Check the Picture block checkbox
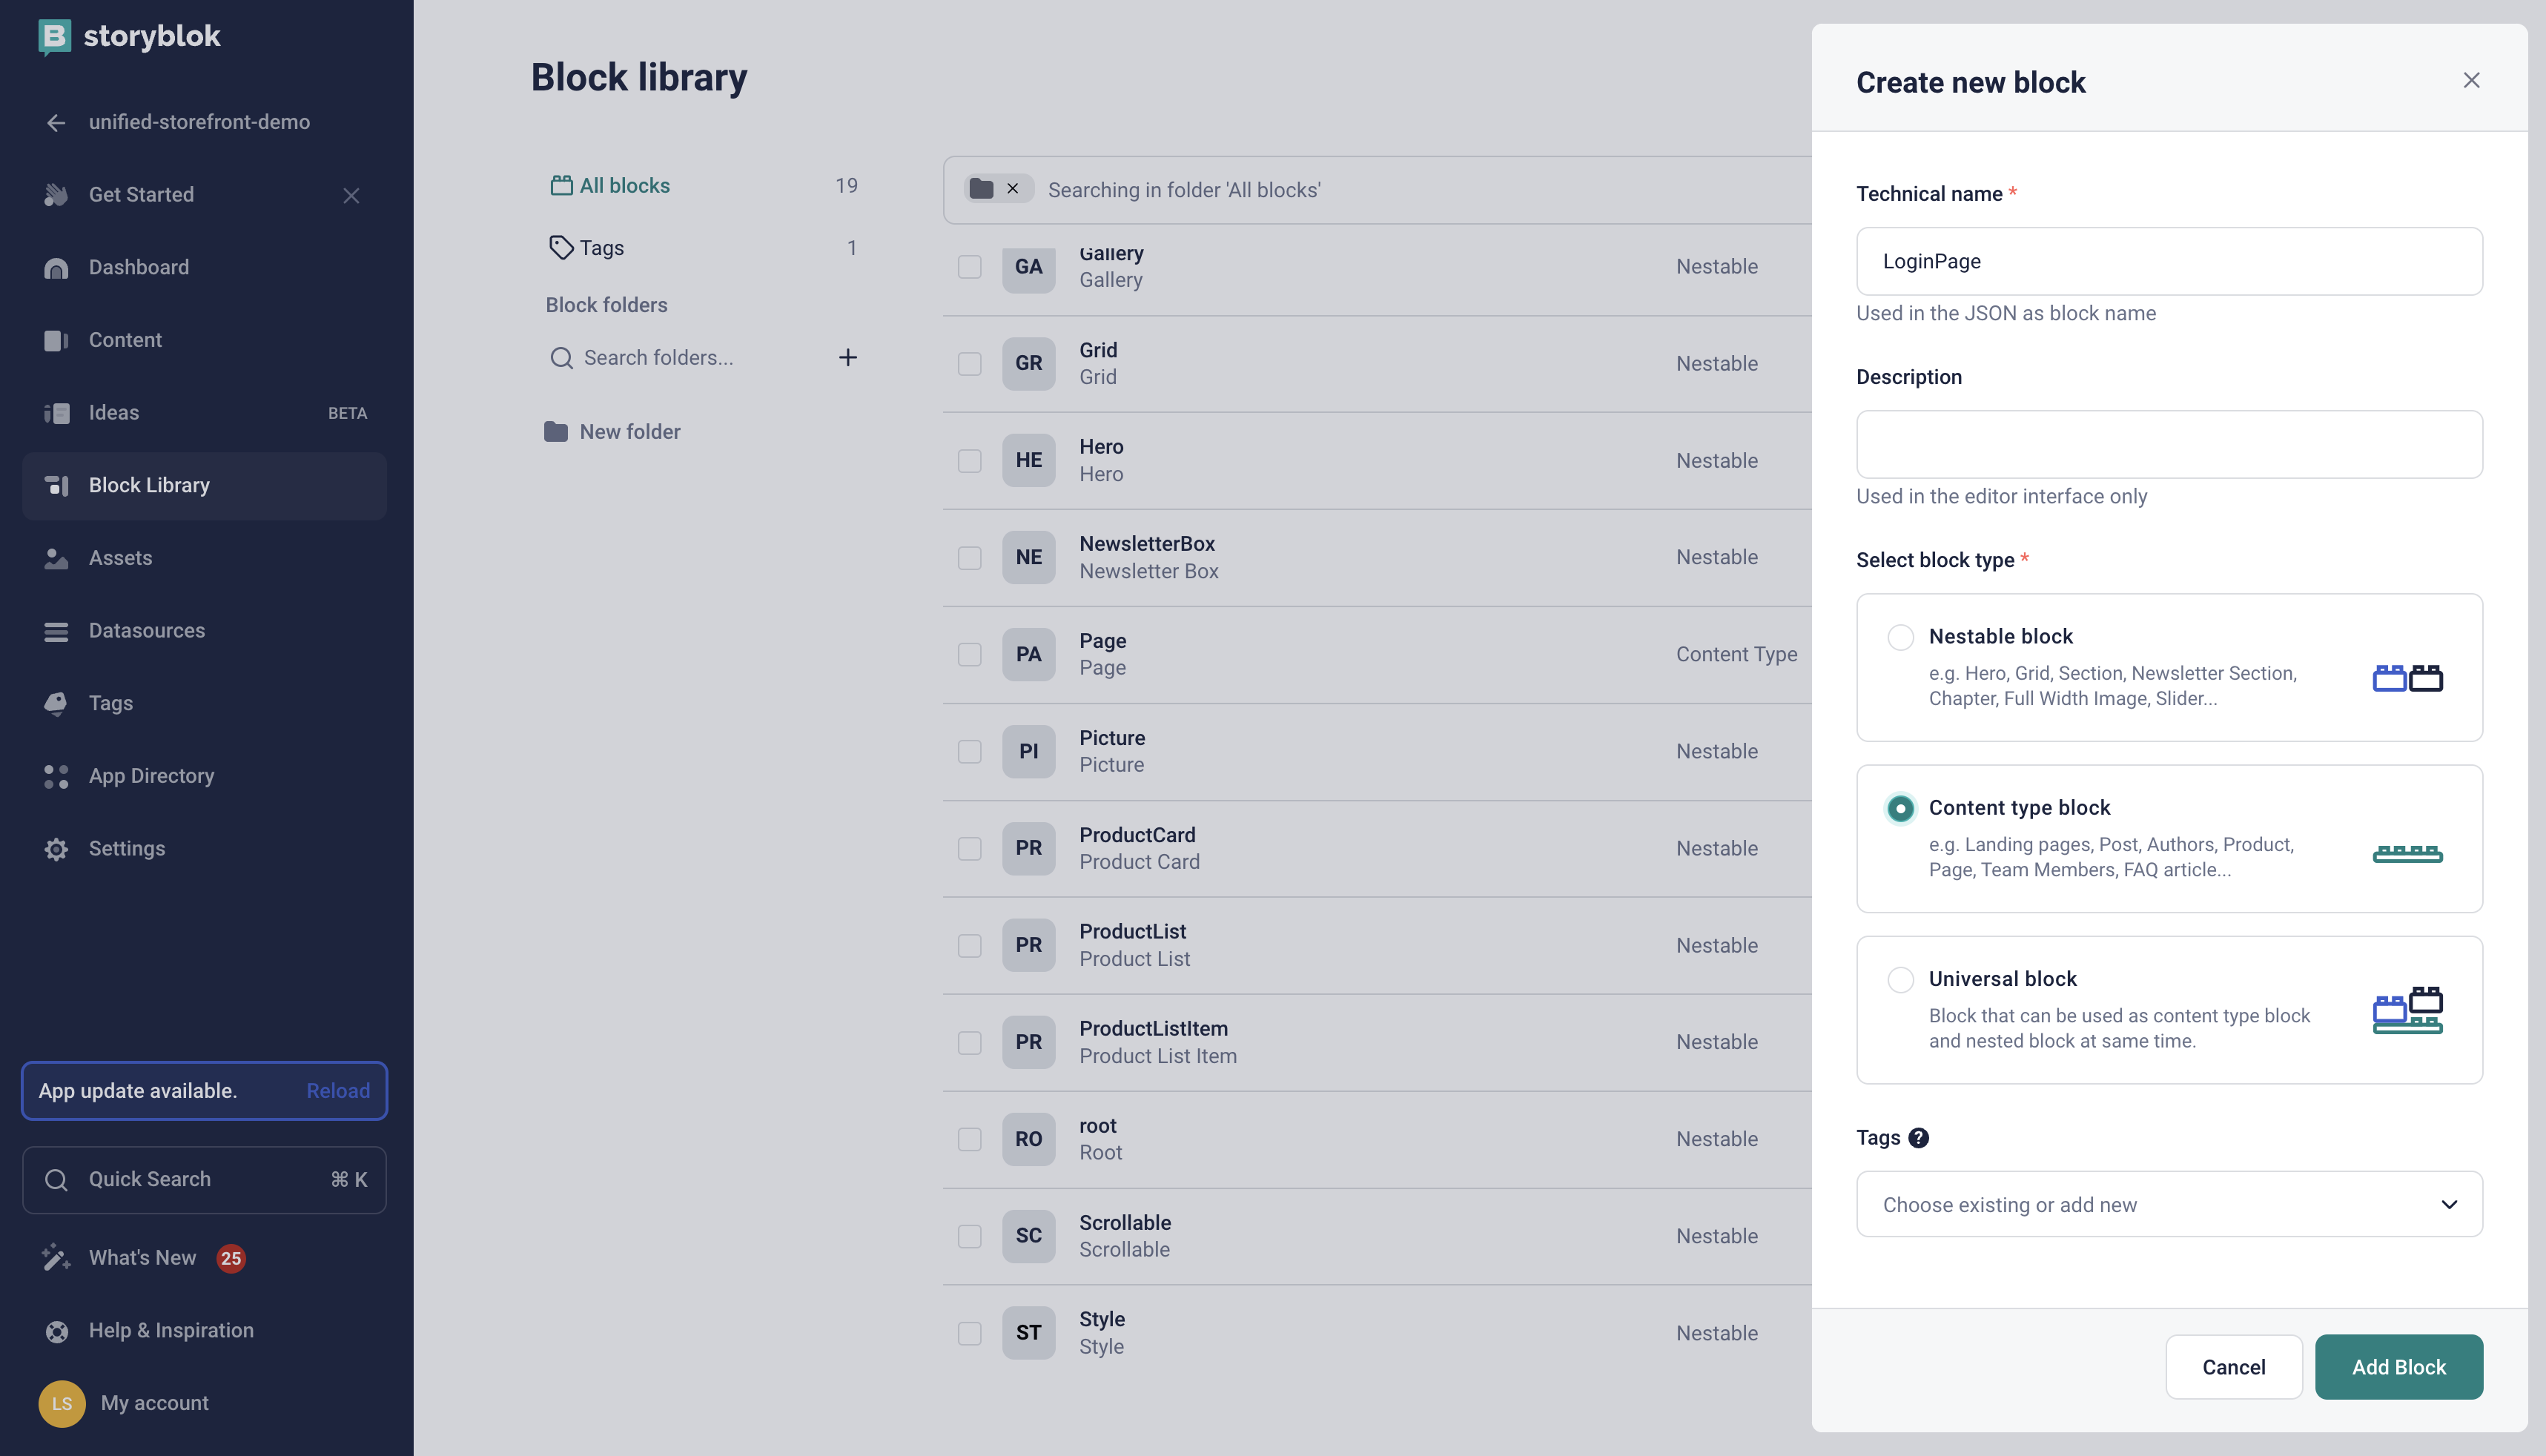This screenshot has width=2546, height=1456. coord(969,752)
